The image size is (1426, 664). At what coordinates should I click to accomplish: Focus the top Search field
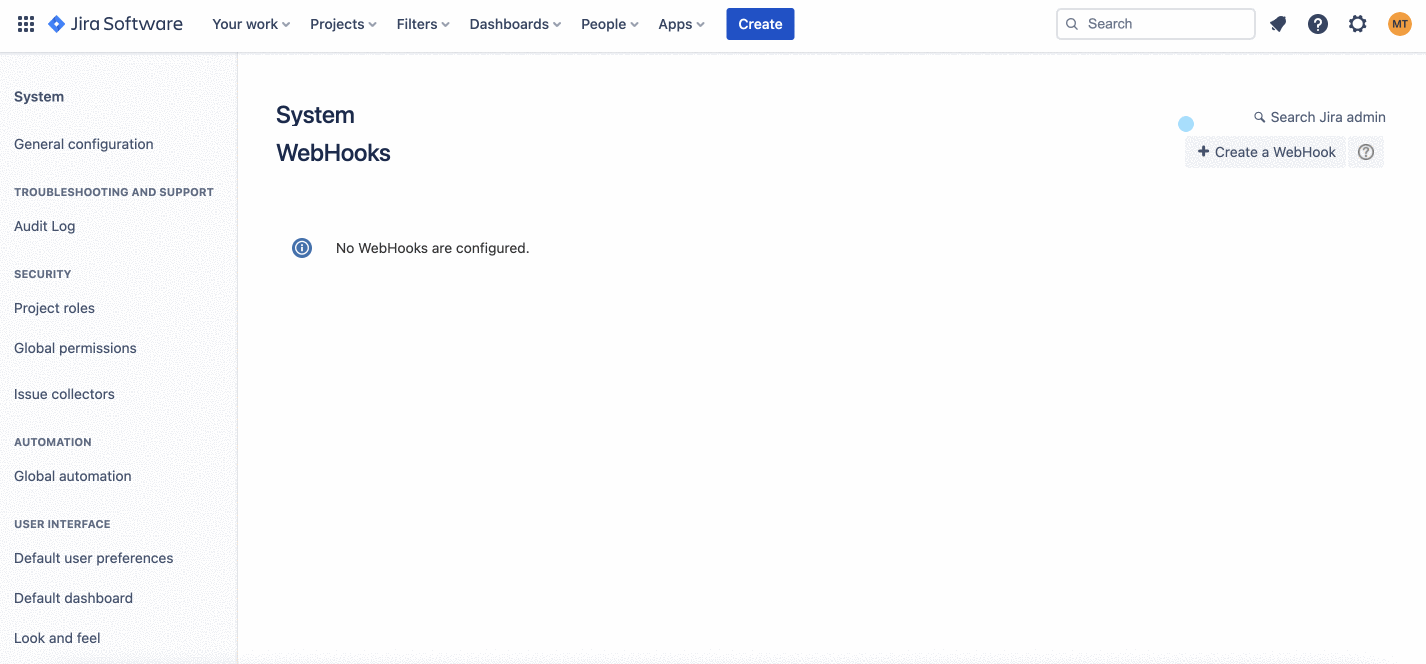(1155, 24)
